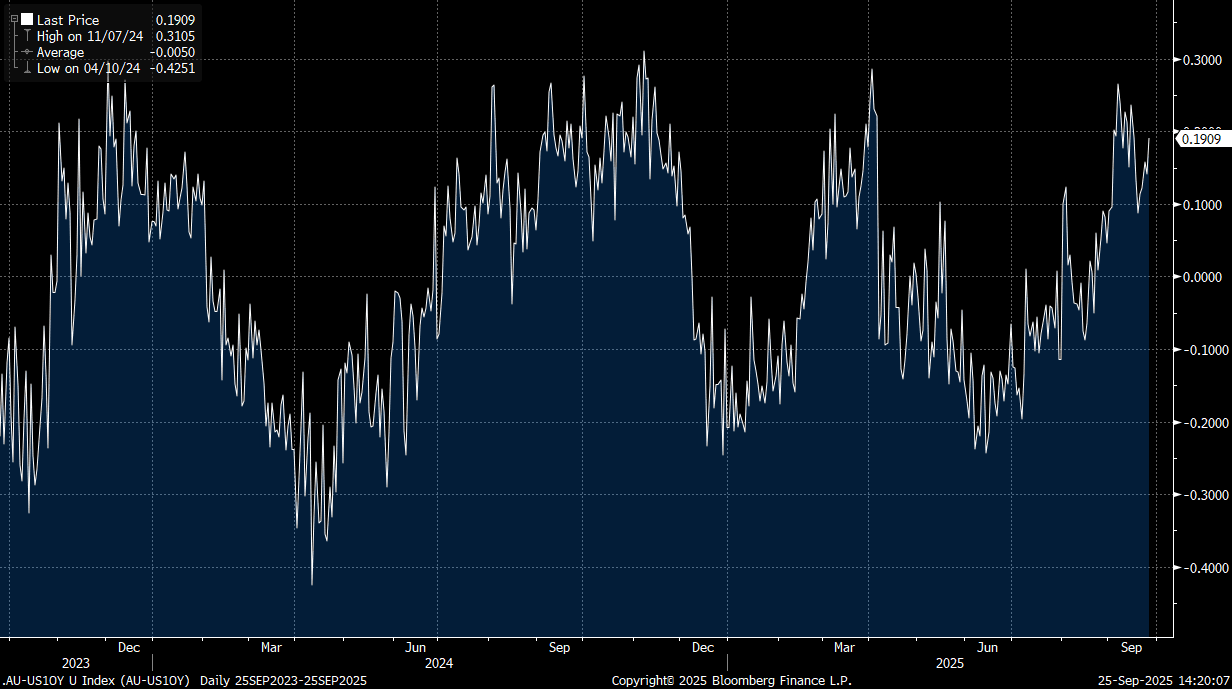Image resolution: width=1232 pixels, height=689 pixels.
Task: Click the -0.4000 label on the y-axis
Action: click(1200, 568)
